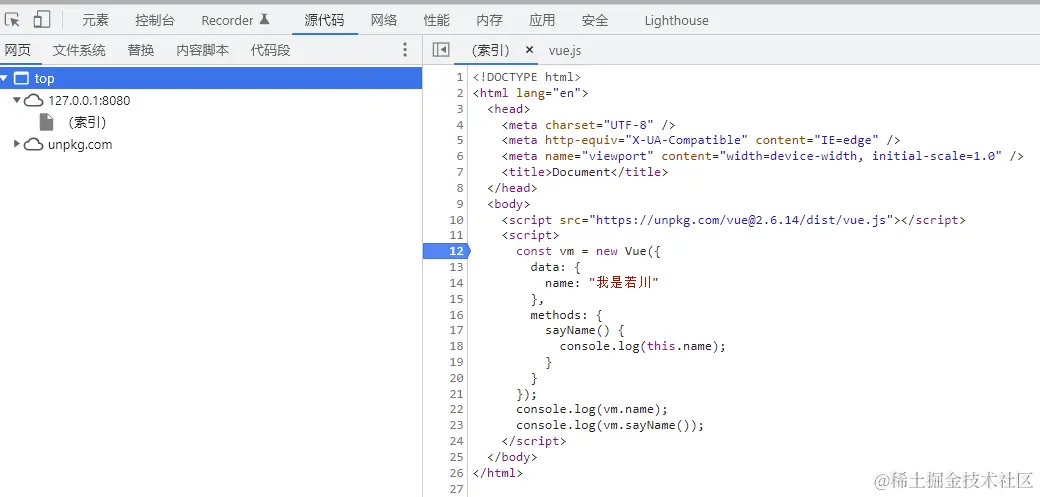Click the const vm = new Vue line
1040x497 pixels.
[x=589, y=251]
